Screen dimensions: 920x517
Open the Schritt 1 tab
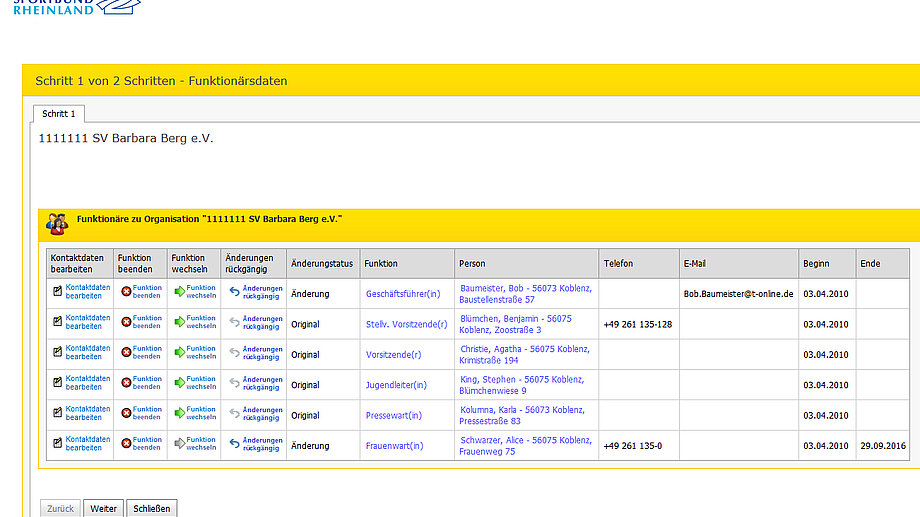(x=58, y=114)
